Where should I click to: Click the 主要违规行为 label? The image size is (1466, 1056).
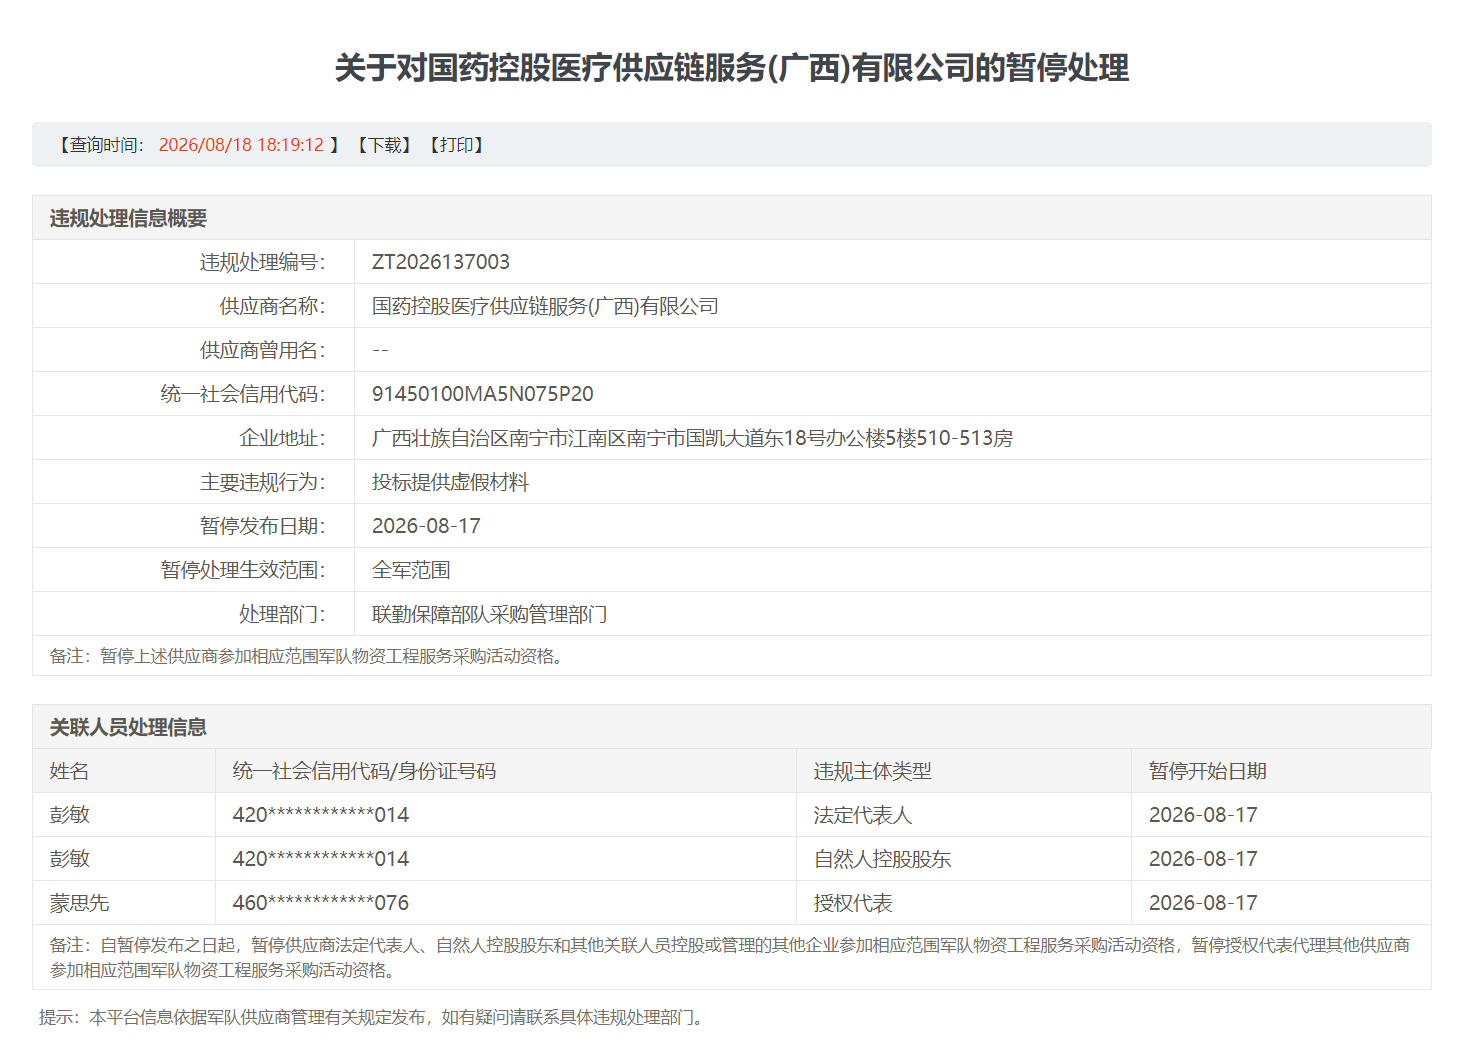pos(263,482)
